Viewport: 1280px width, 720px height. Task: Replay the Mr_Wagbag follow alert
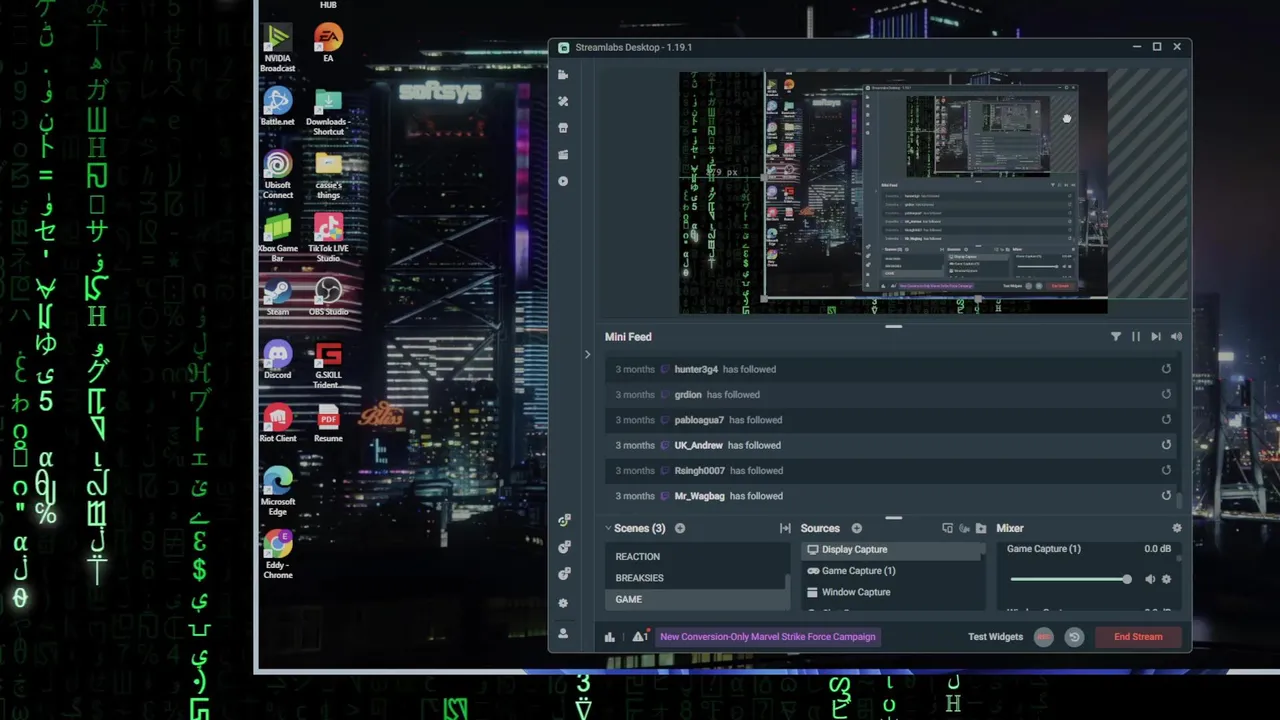coord(1166,496)
